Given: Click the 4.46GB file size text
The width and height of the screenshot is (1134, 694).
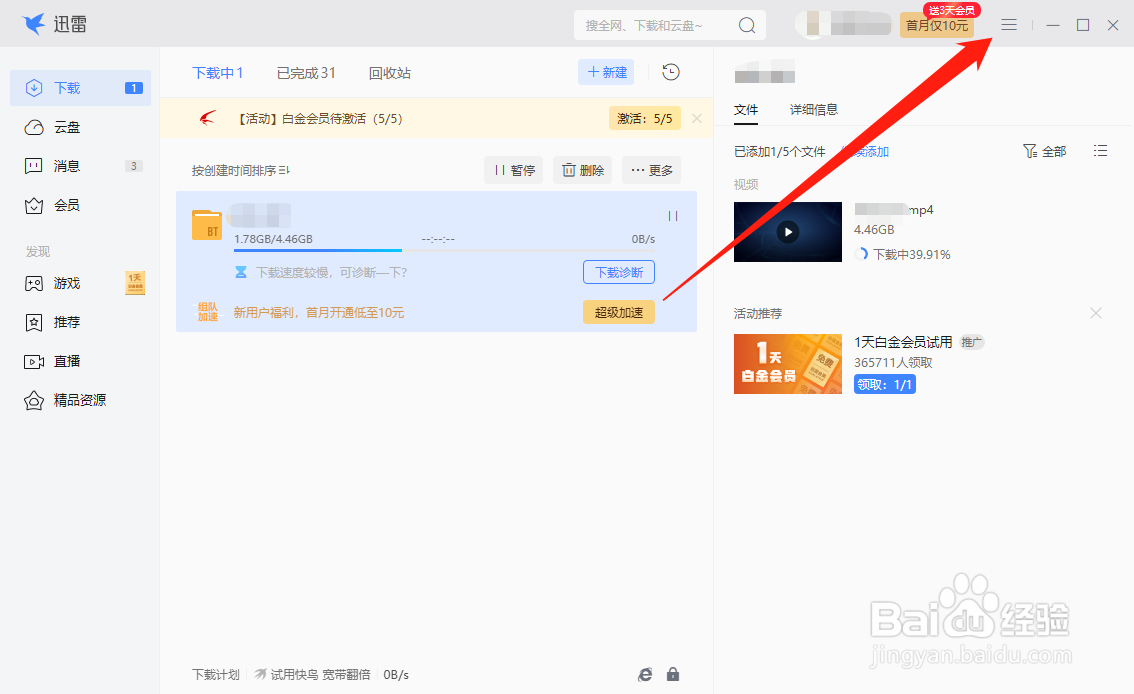Looking at the screenshot, I should 874,230.
